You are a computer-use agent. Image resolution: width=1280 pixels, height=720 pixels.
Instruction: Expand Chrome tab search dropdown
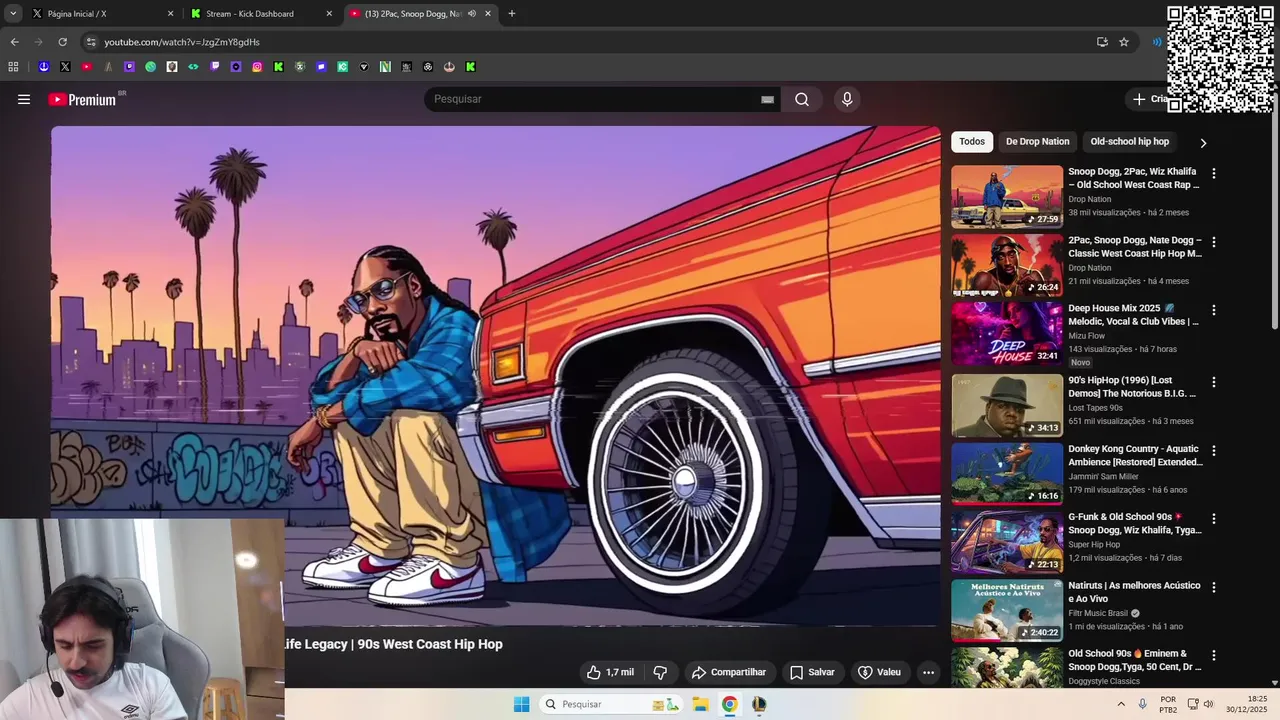13,14
